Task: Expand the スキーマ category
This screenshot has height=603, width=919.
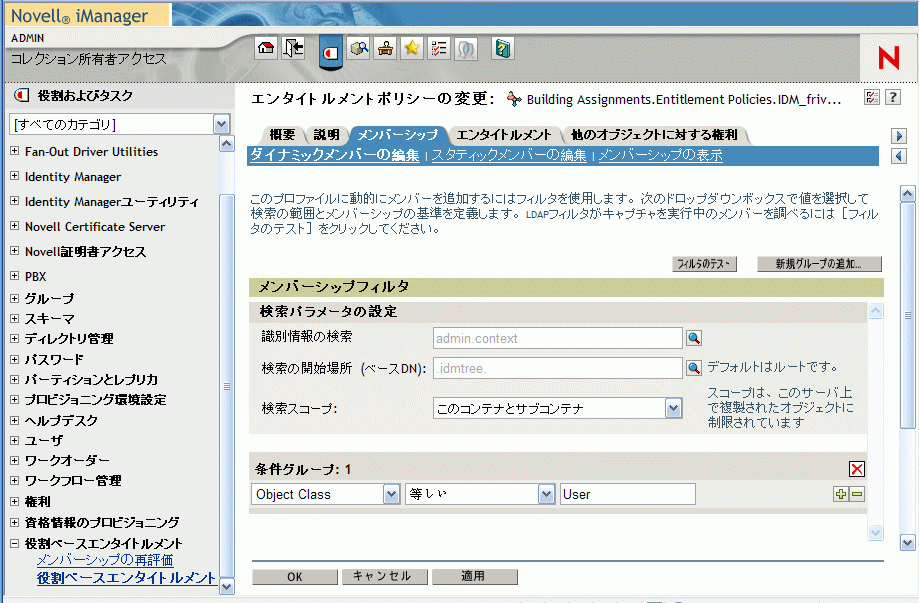Action: [15, 318]
